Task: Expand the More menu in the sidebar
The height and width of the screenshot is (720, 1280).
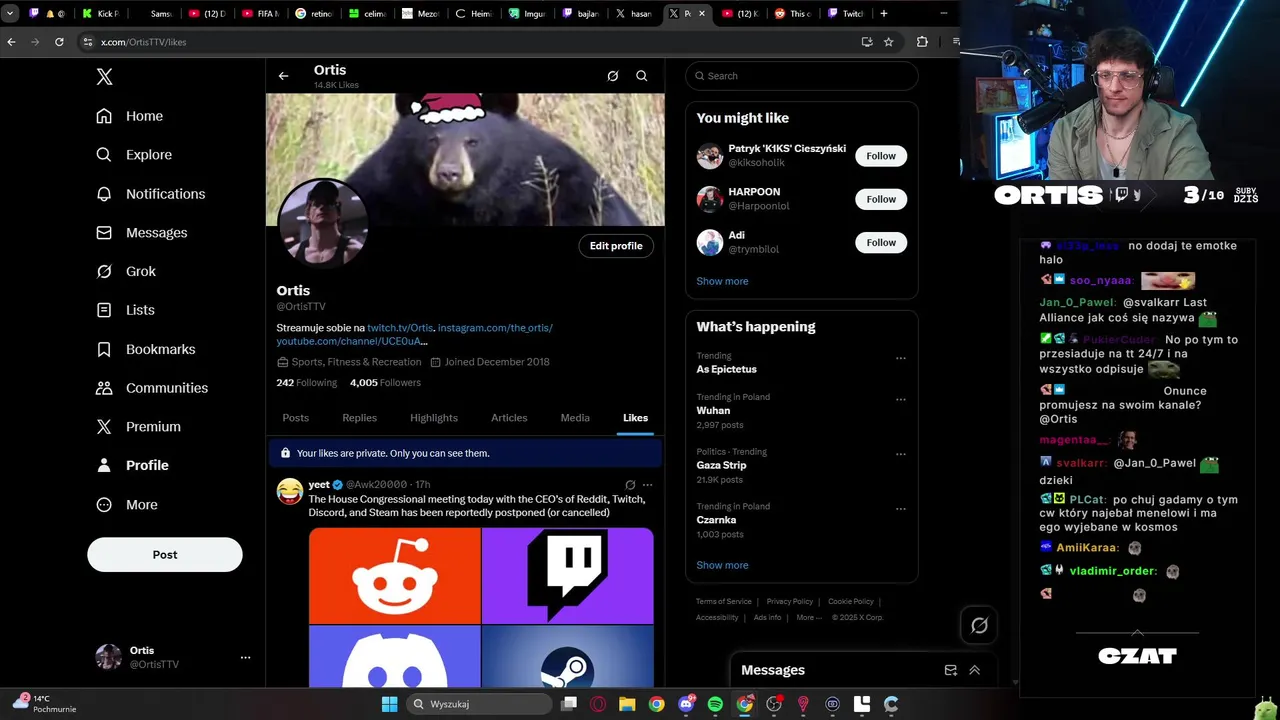Action: tap(126, 505)
